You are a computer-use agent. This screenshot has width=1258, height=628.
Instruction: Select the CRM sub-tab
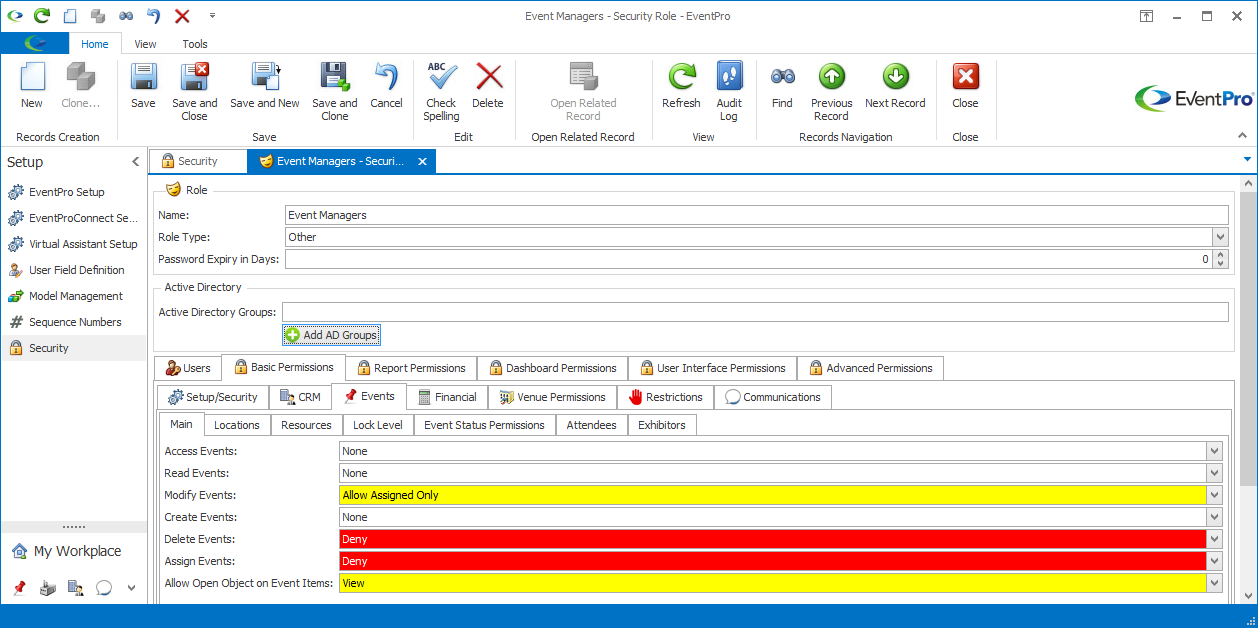click(x=301, y=397)
